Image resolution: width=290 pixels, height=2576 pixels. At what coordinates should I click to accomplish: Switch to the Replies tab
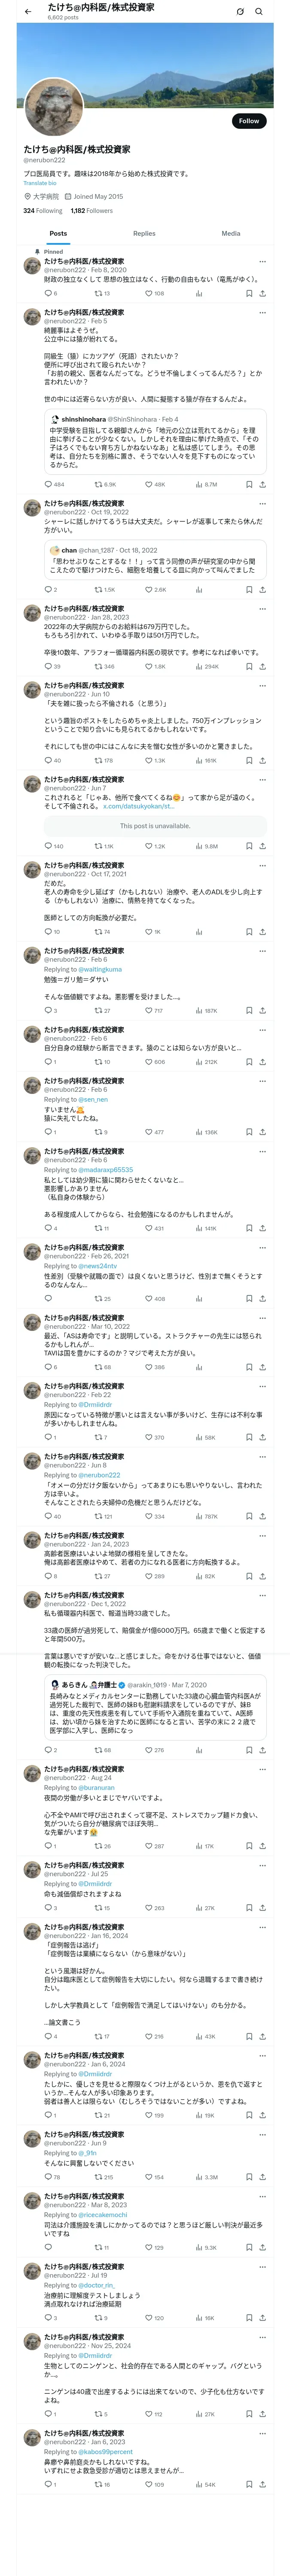[x=144, y=233]
